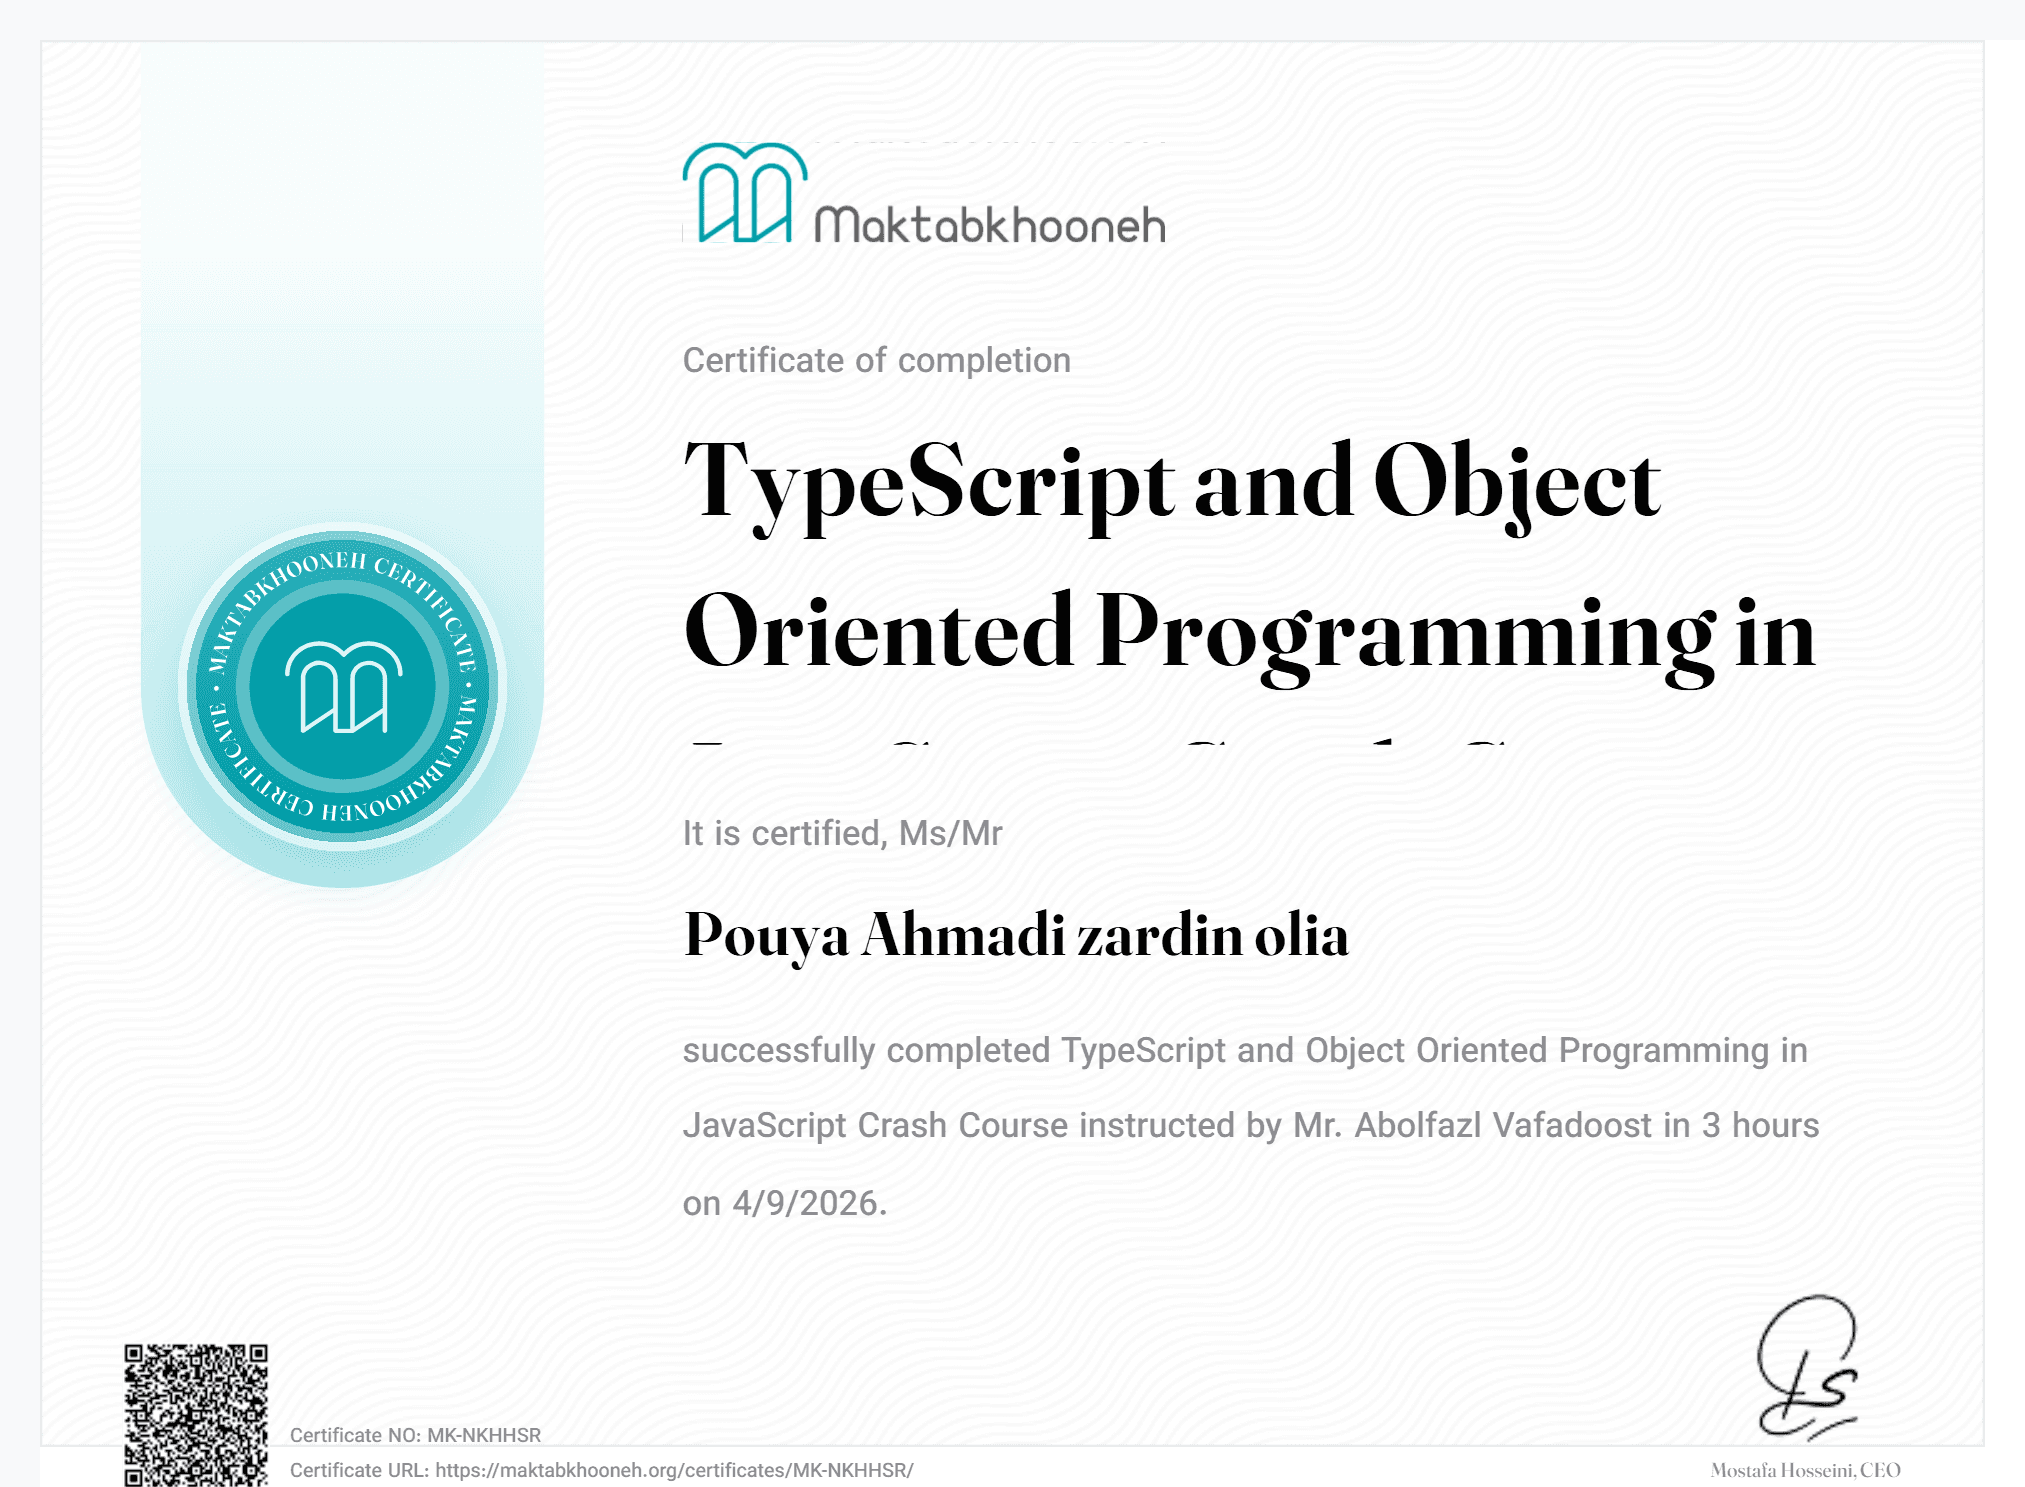The height and width of the screenshot is (1487, 2025).
Task: Click 'Mostafa Hosseini, CEO' caption
Action: [x=1805, y=1470]
